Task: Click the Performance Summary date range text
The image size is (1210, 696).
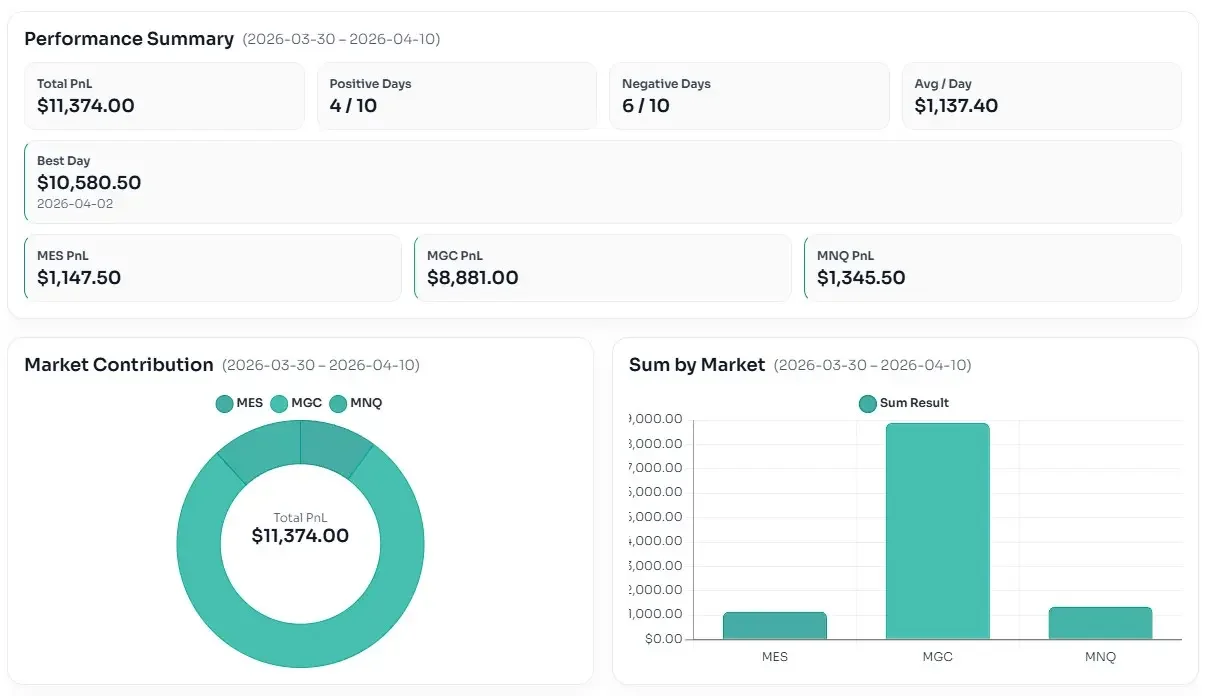Action: (x=341, y=40)
